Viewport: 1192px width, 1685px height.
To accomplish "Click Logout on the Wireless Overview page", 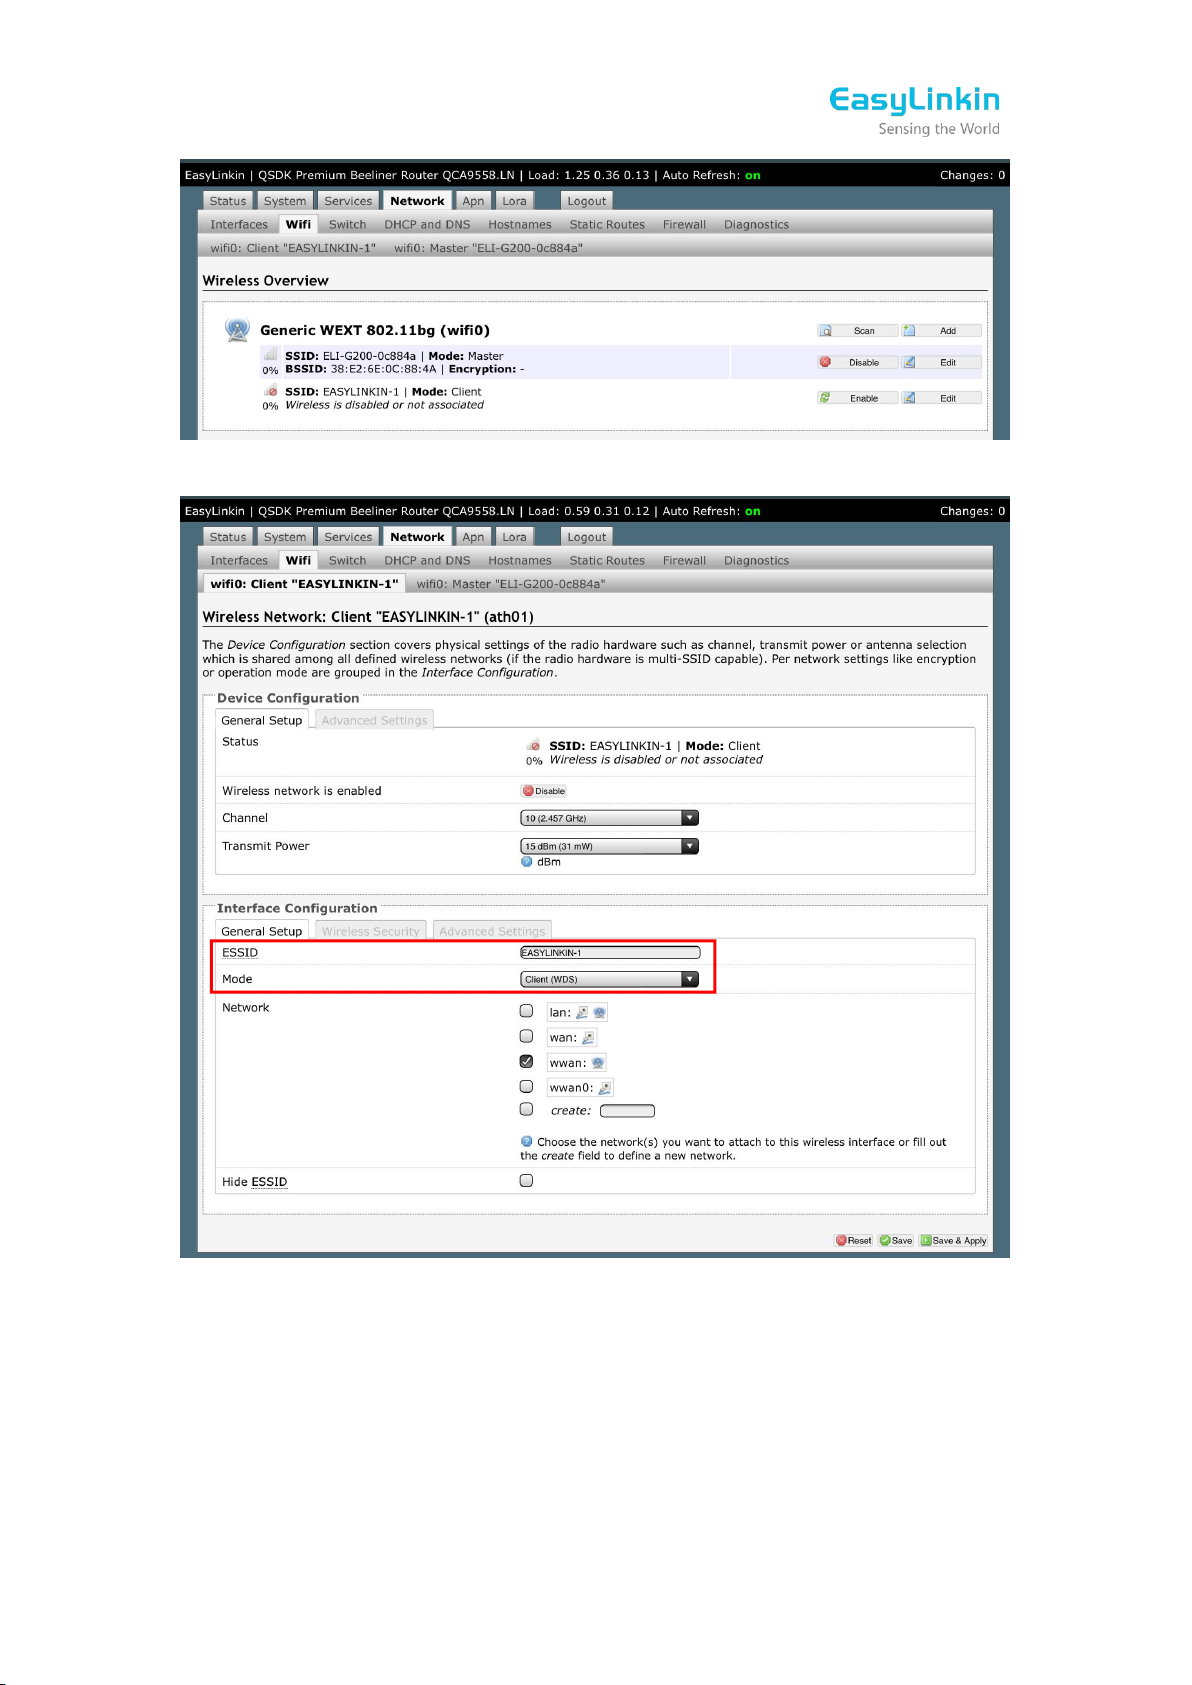I will click(x=587, y=201).
